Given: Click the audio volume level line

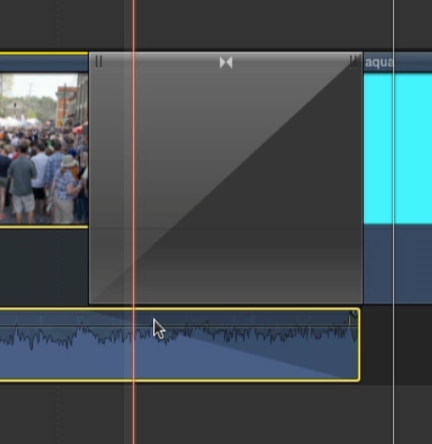Looking at the screenshot, I should (179, 325).
